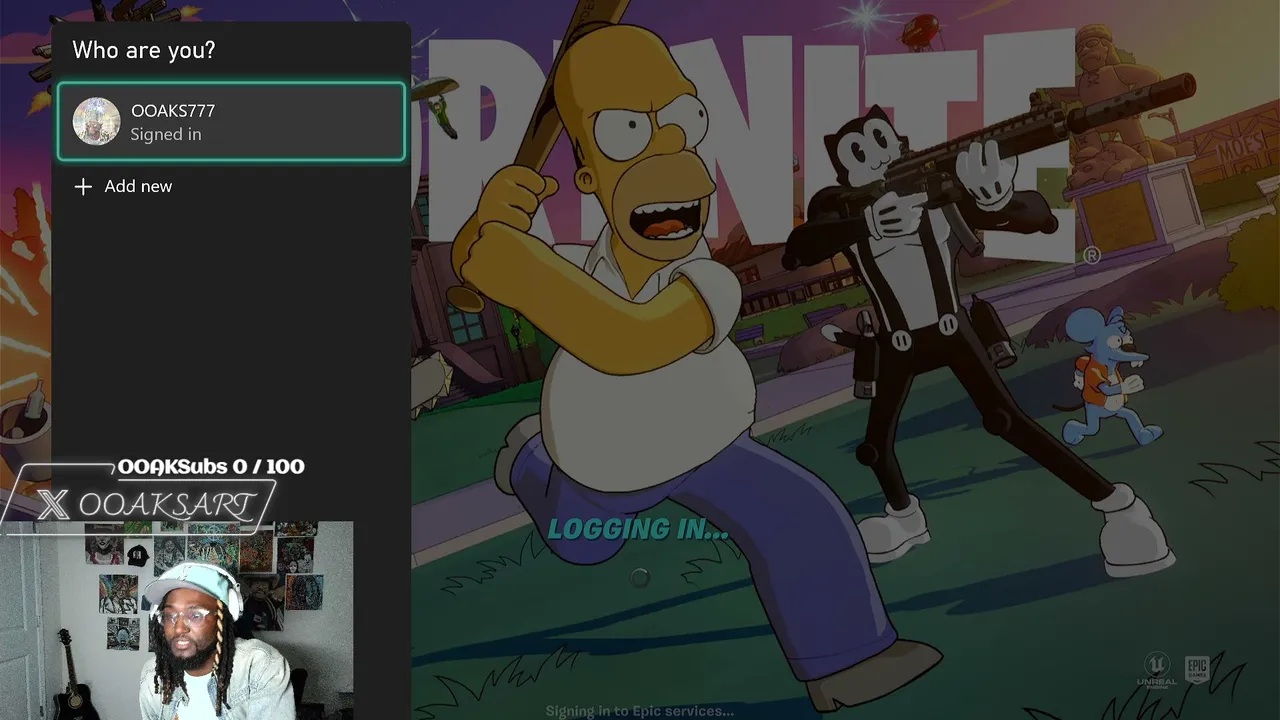This screenshot has height=720, width=1280.
Task: Click the "LOGGING IN..." message
Action: tap(638, 530)
